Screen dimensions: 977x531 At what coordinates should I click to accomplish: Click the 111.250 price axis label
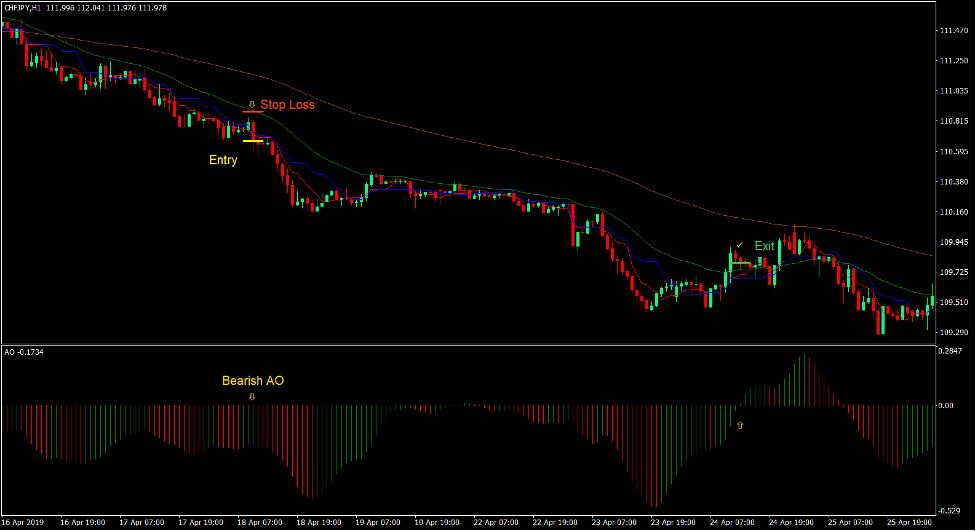pyautogui.click(x=954, y=60)
